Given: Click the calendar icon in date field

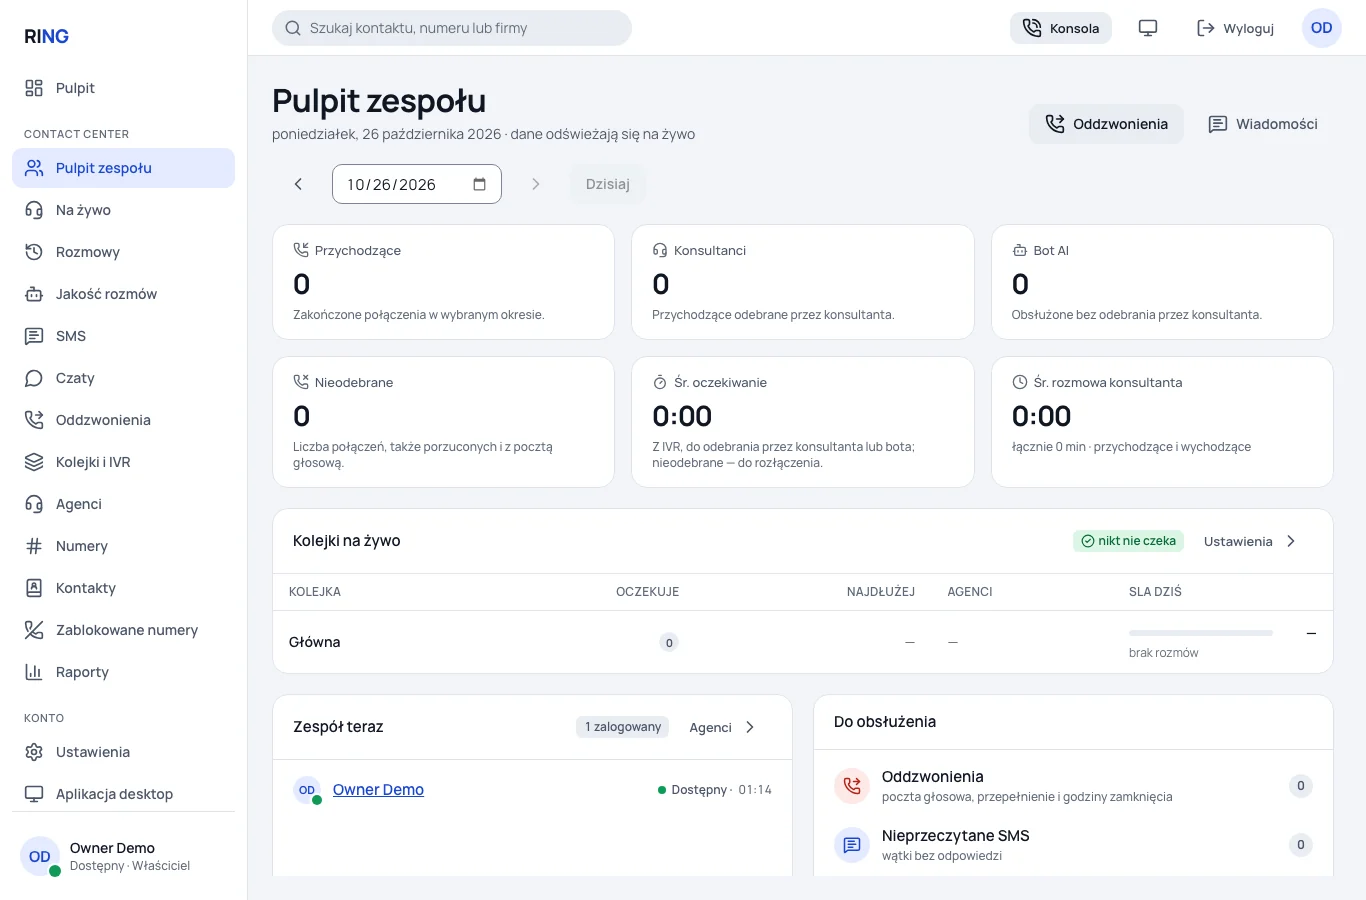Looking at the screenshot, I should click(x=479, y=184).
